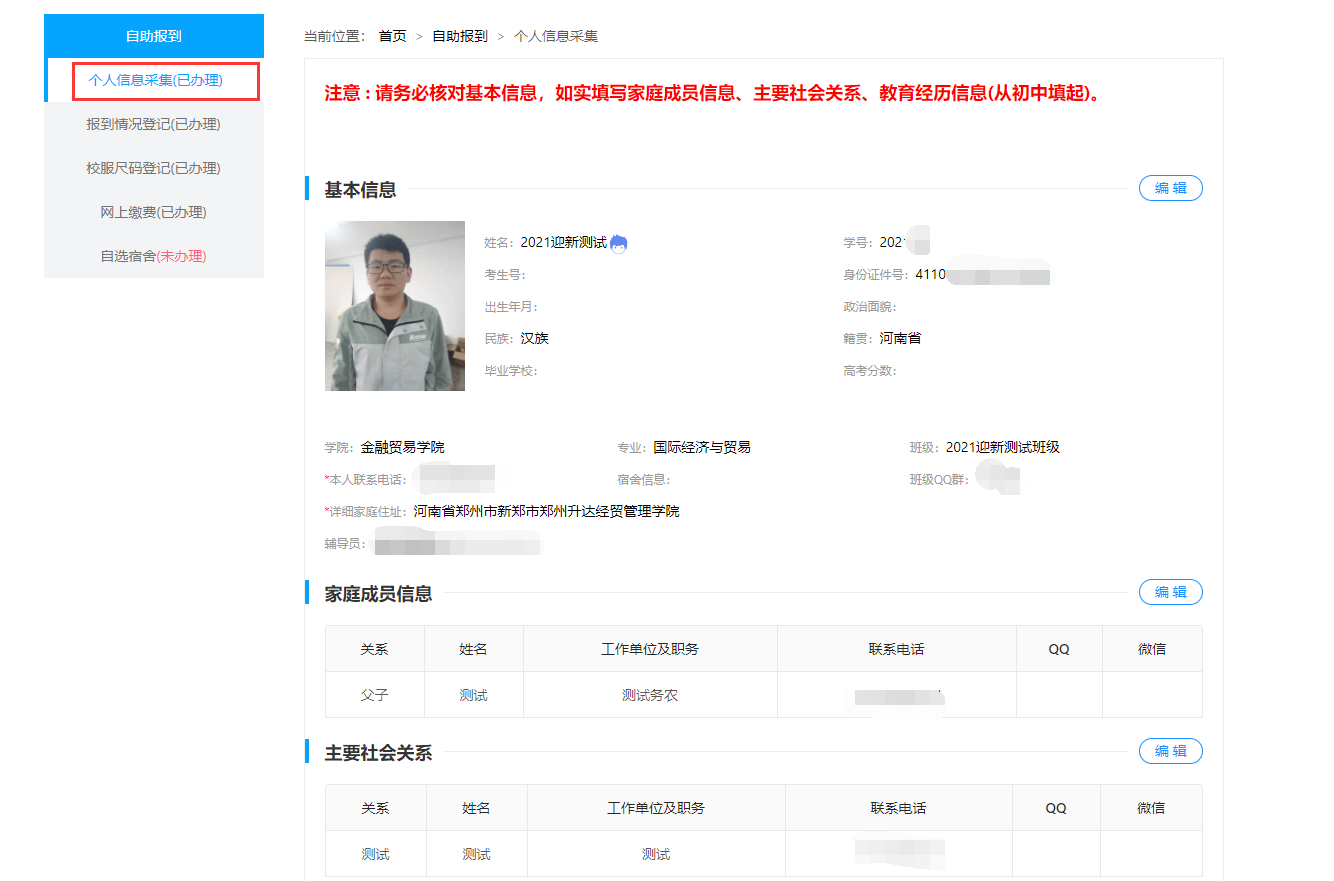Screen dimensions: 1334x881
Task: Click 自助报到 breadcrumb link
Action: pos(459,36)
